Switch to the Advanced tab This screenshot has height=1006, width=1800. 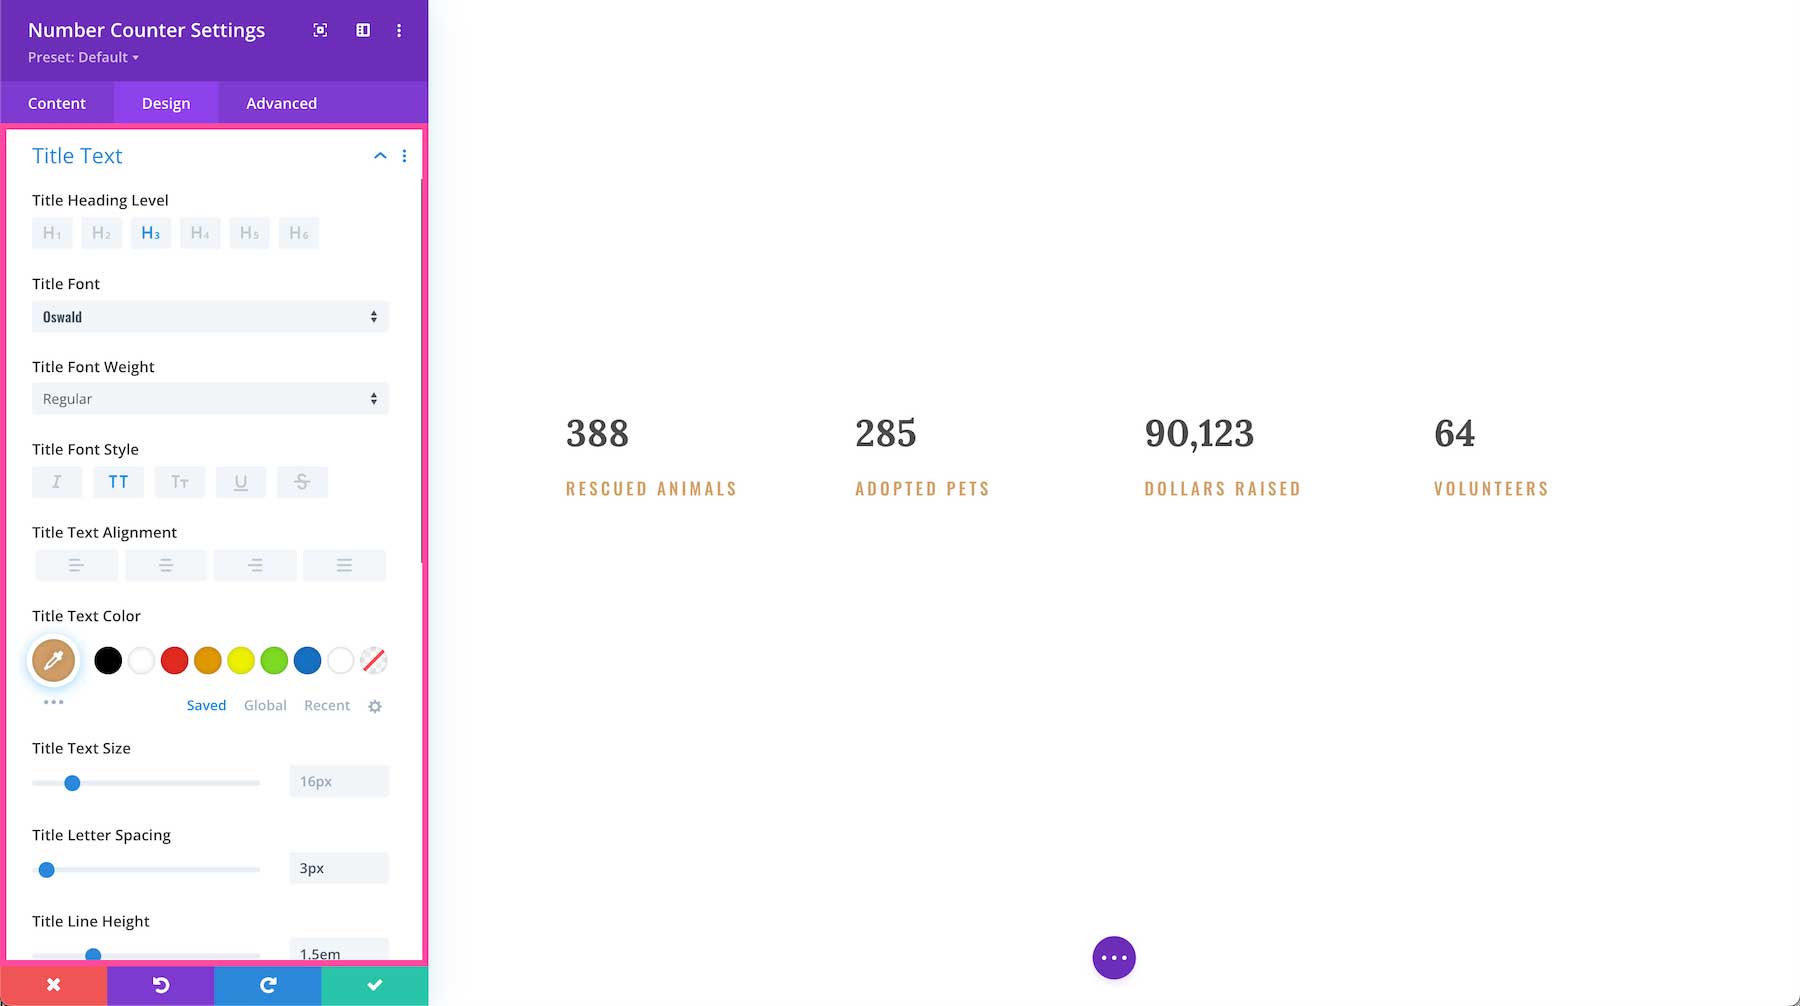click(x=280, y=102)
